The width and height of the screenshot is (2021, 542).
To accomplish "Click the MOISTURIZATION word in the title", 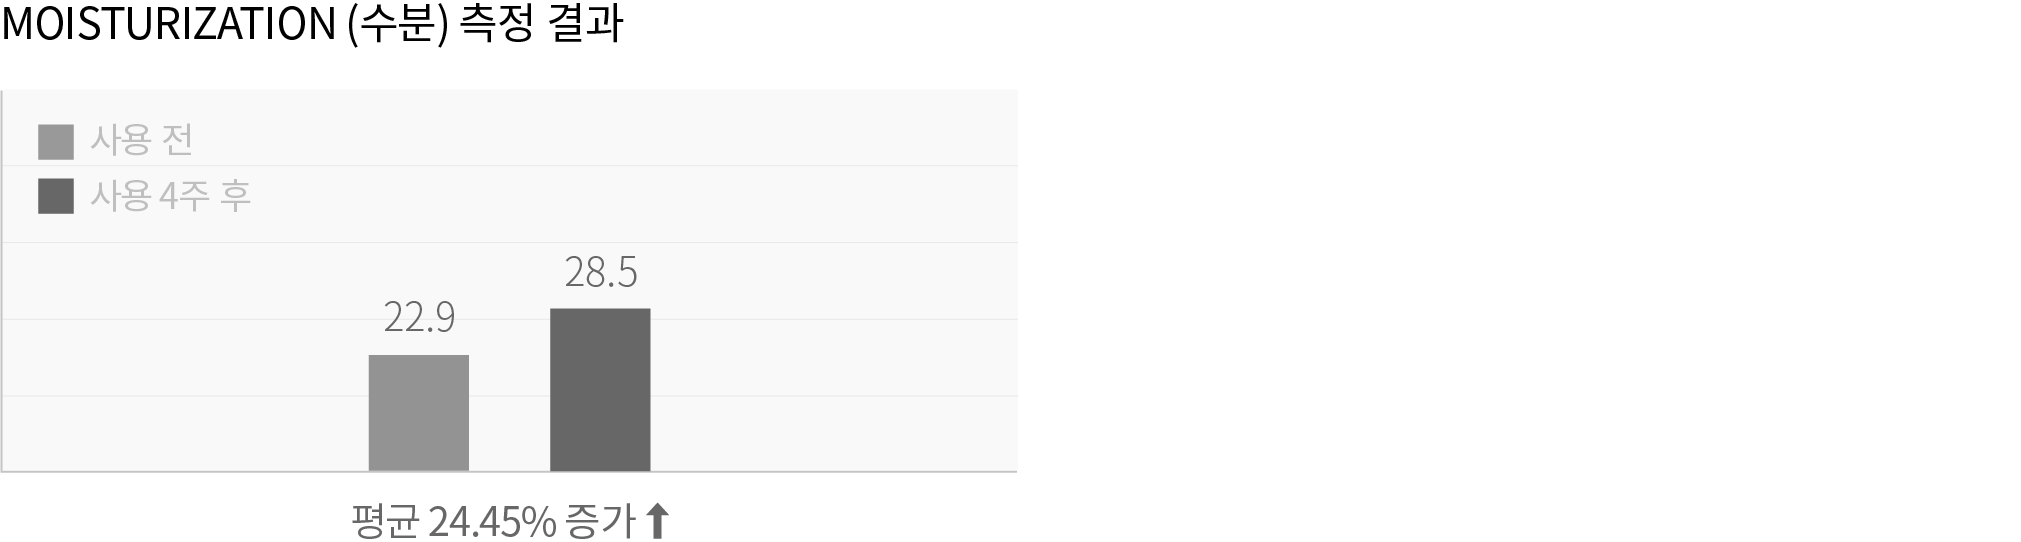I will click(169, 25).
